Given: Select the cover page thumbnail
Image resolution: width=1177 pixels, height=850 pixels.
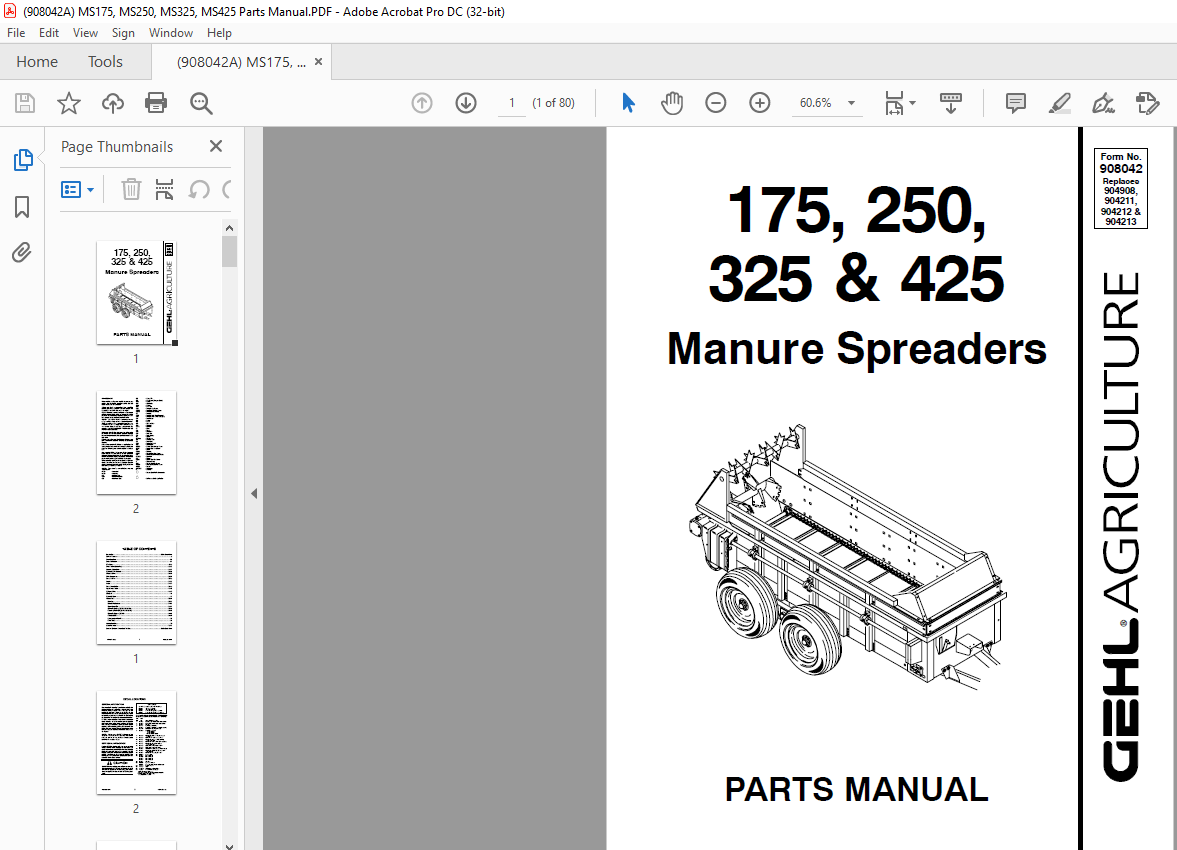Looking at the screenshot, I should coord(137,293).
